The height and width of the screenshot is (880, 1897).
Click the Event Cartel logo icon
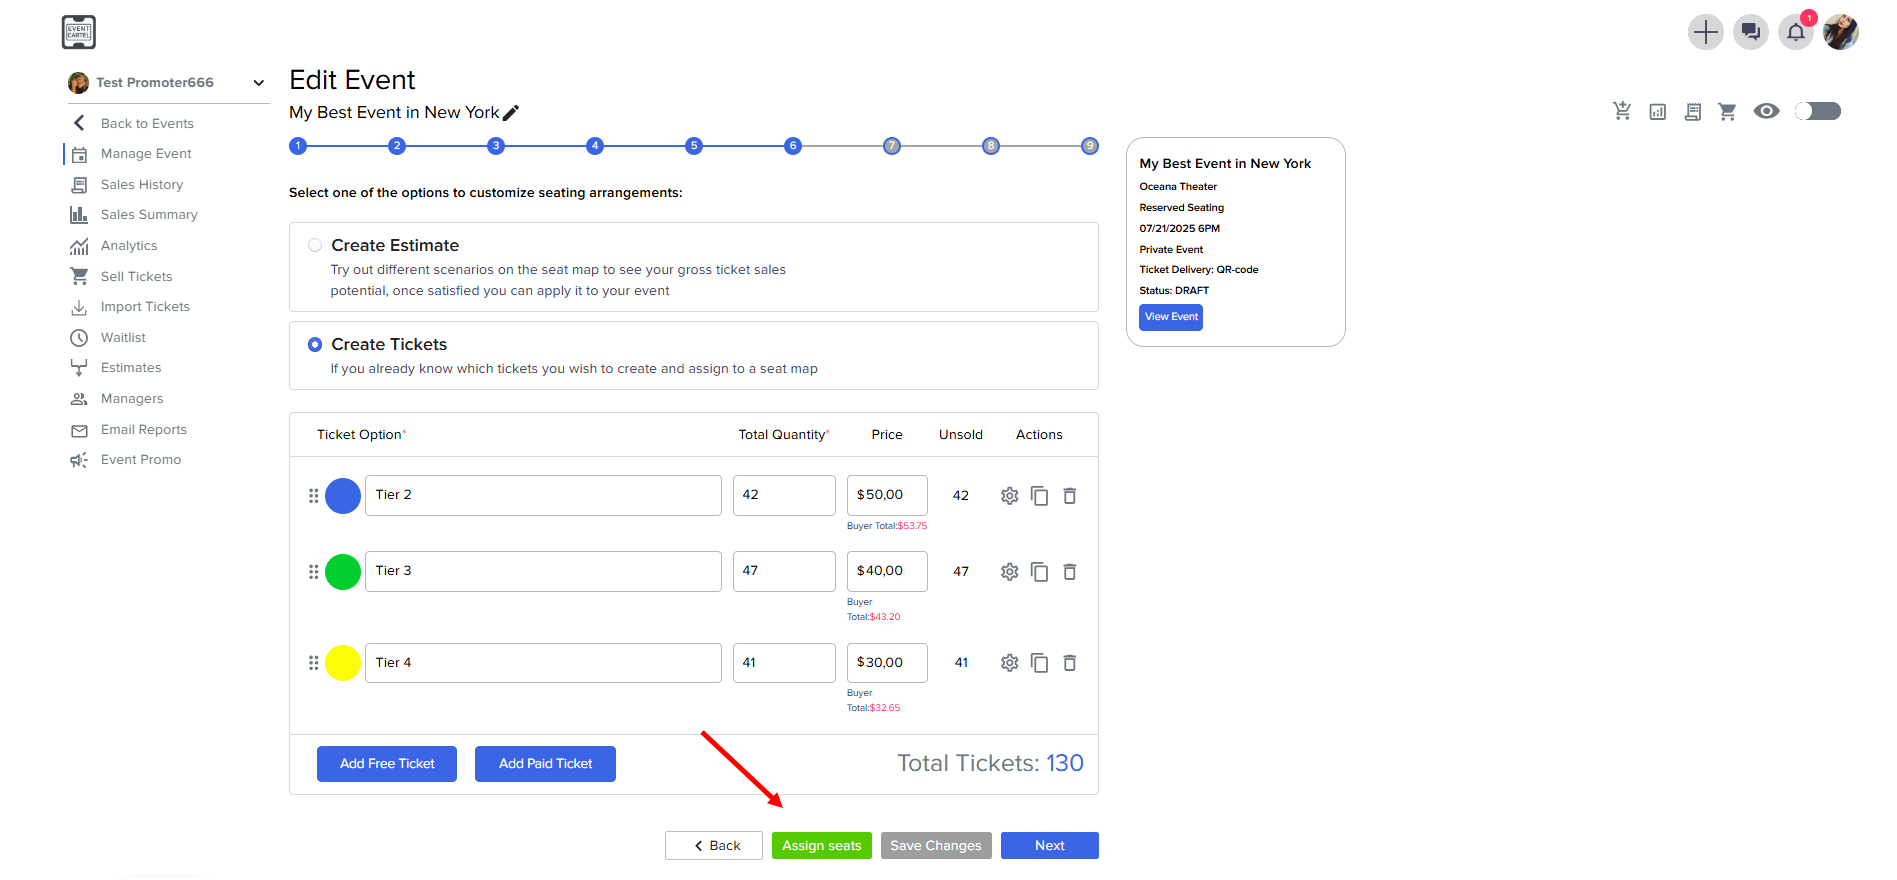pyautogui.click(x=78, y=32)
